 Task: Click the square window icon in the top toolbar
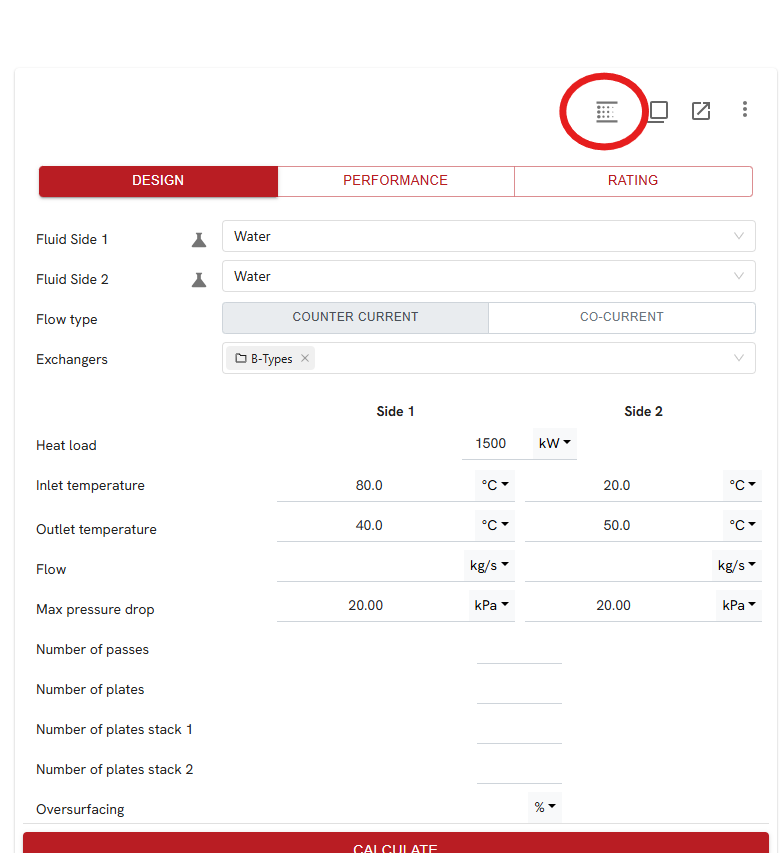[658, 111]
